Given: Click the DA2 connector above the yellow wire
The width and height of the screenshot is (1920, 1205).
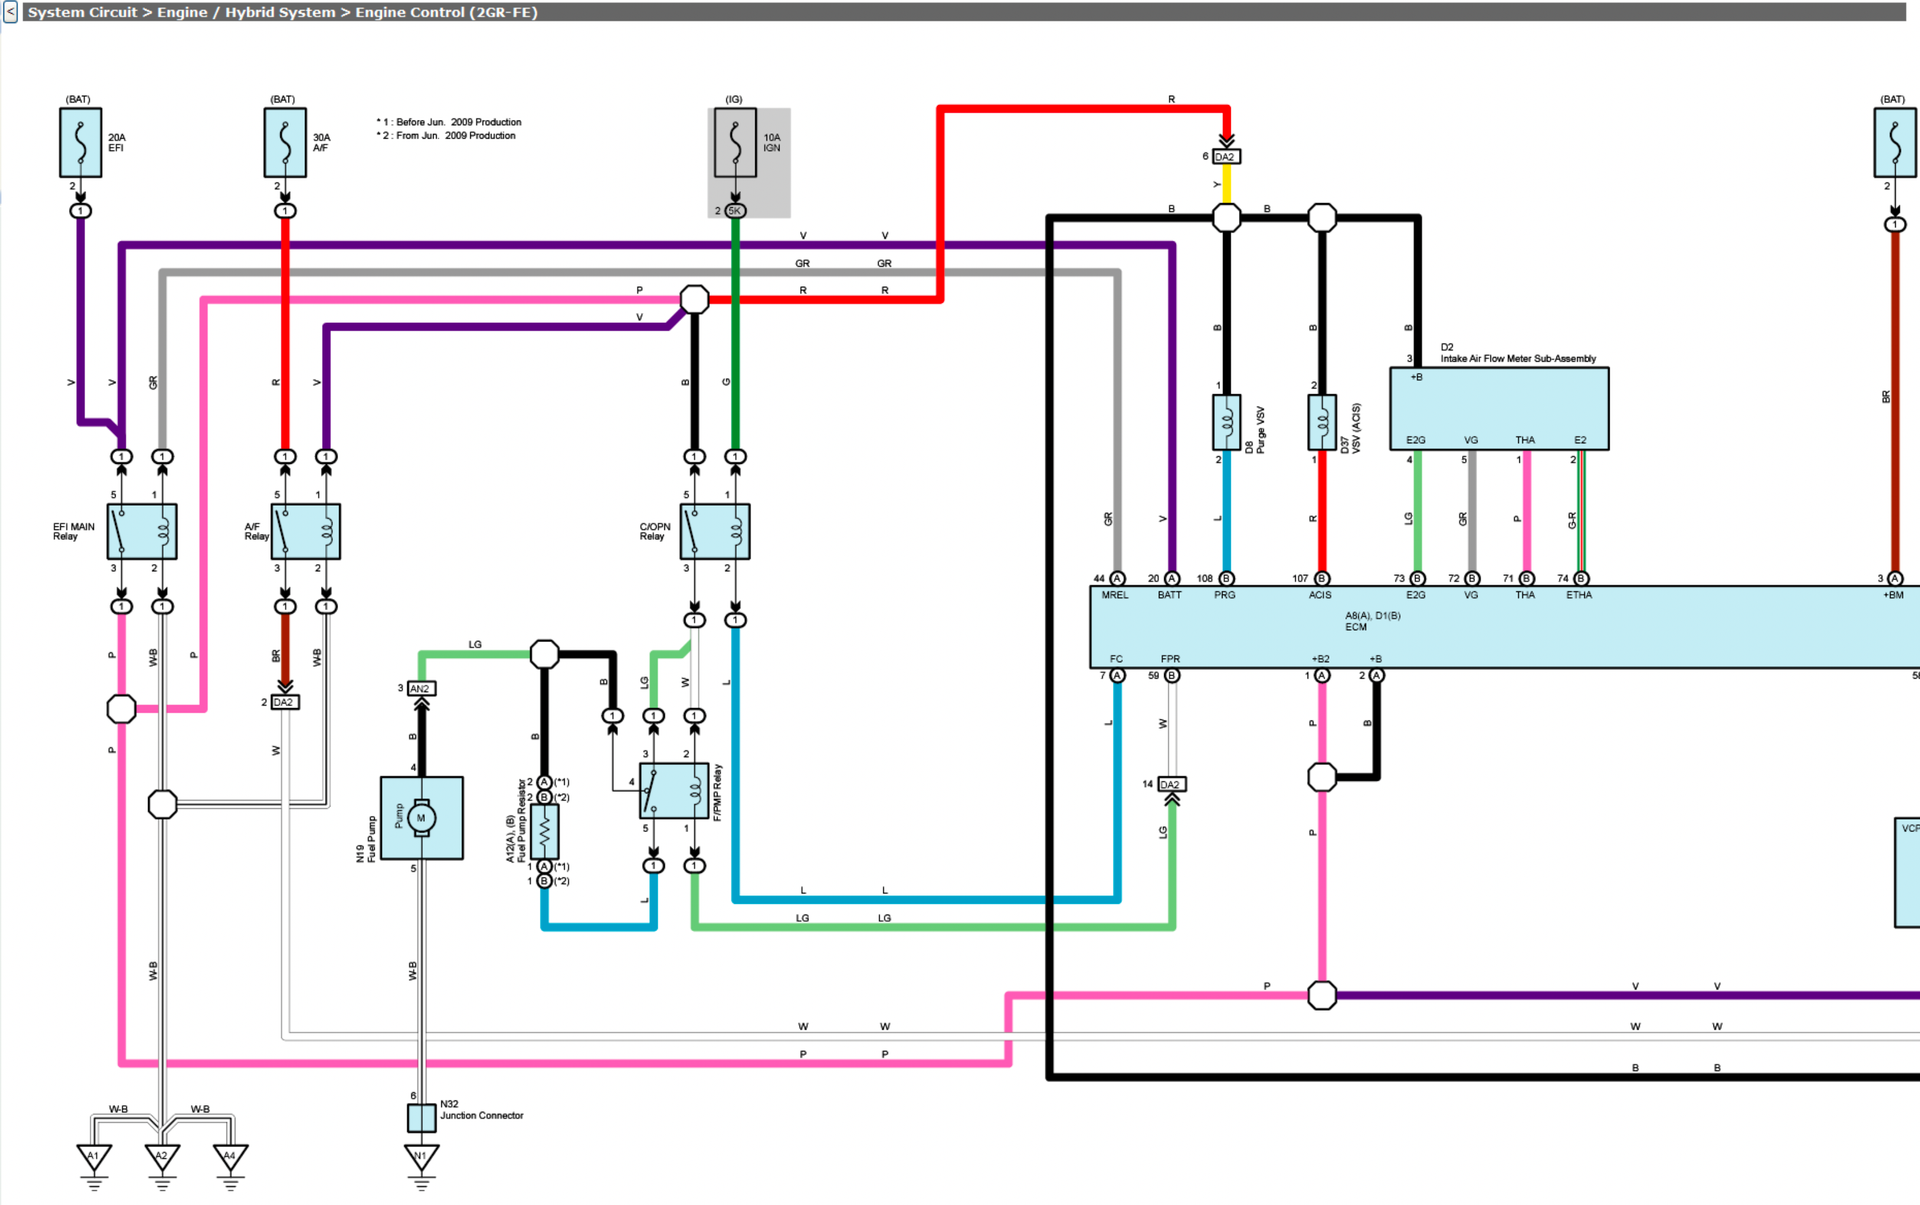Looking at the screenshot, I should (1226, 157).
